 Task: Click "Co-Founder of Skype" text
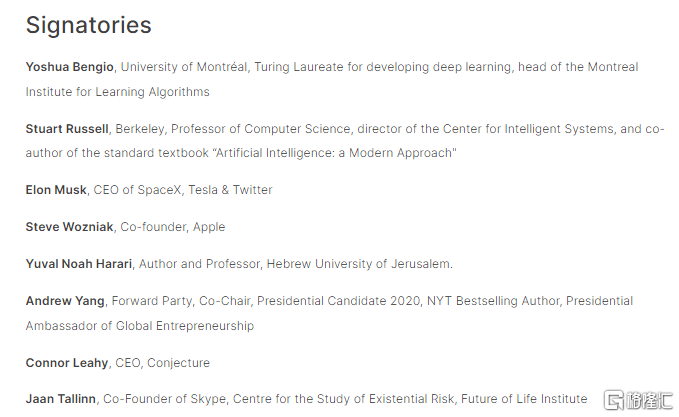[164, 399]
